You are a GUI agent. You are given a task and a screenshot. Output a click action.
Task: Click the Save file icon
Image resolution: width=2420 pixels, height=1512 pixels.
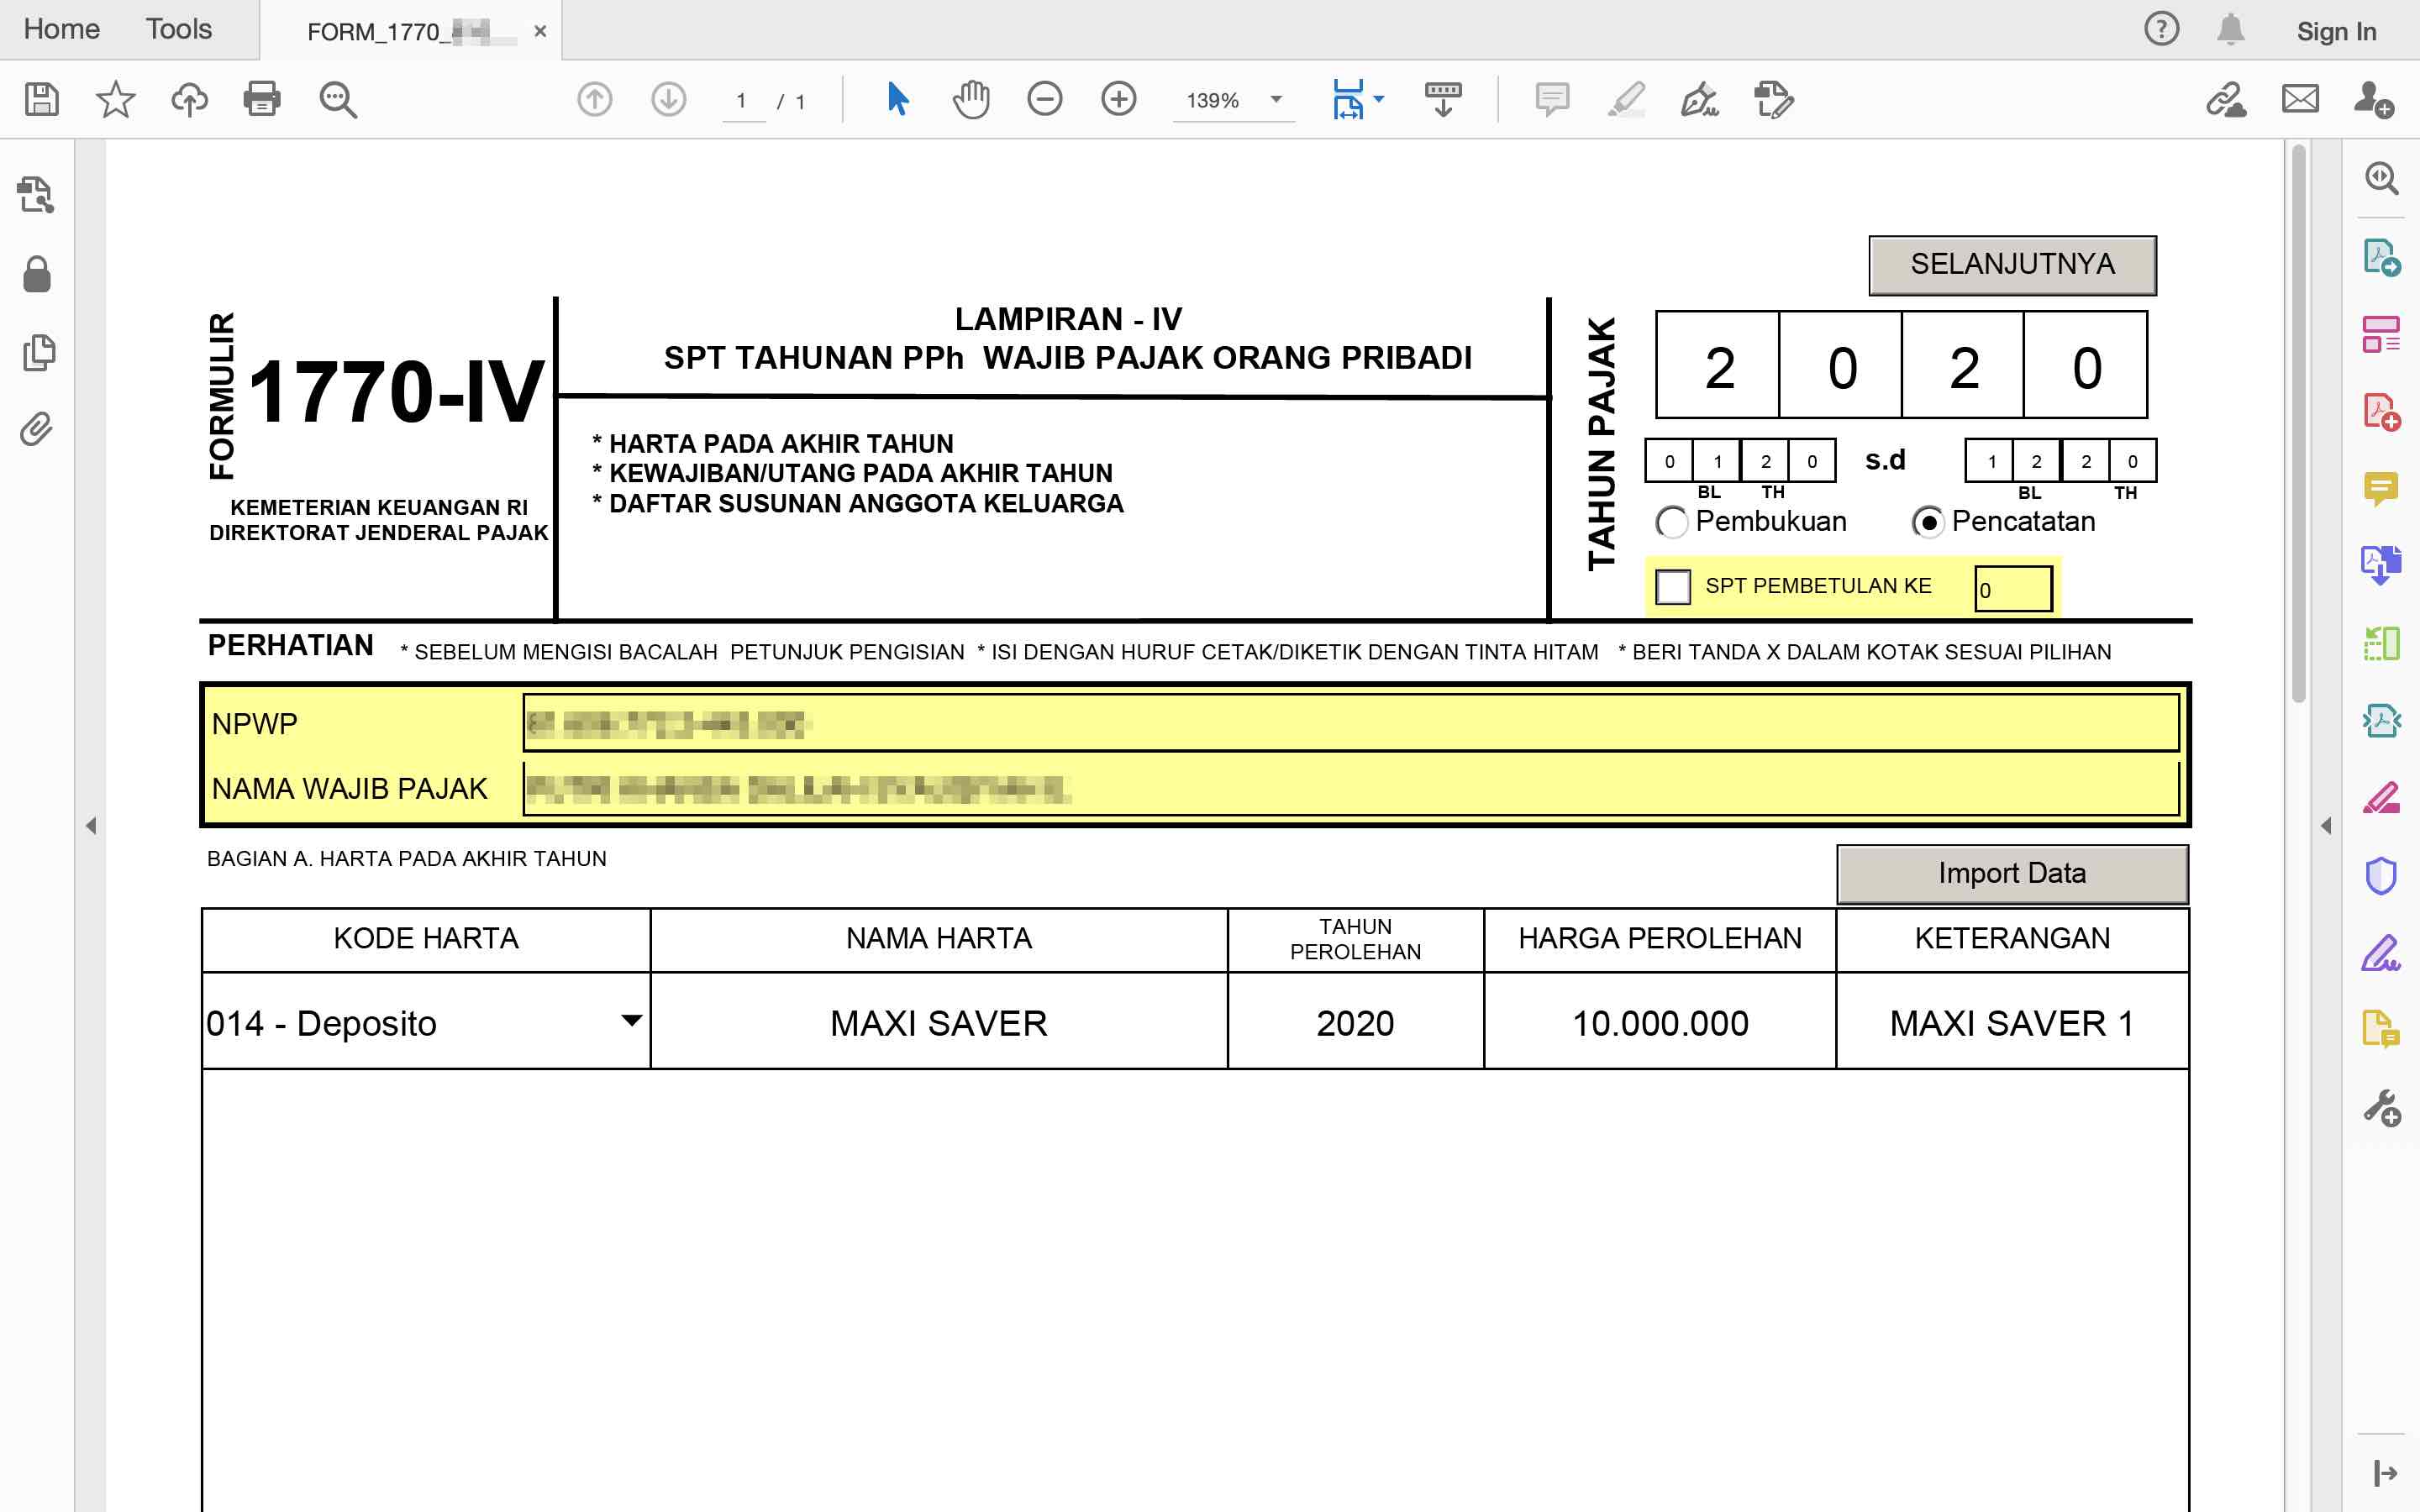pos(41,99)
